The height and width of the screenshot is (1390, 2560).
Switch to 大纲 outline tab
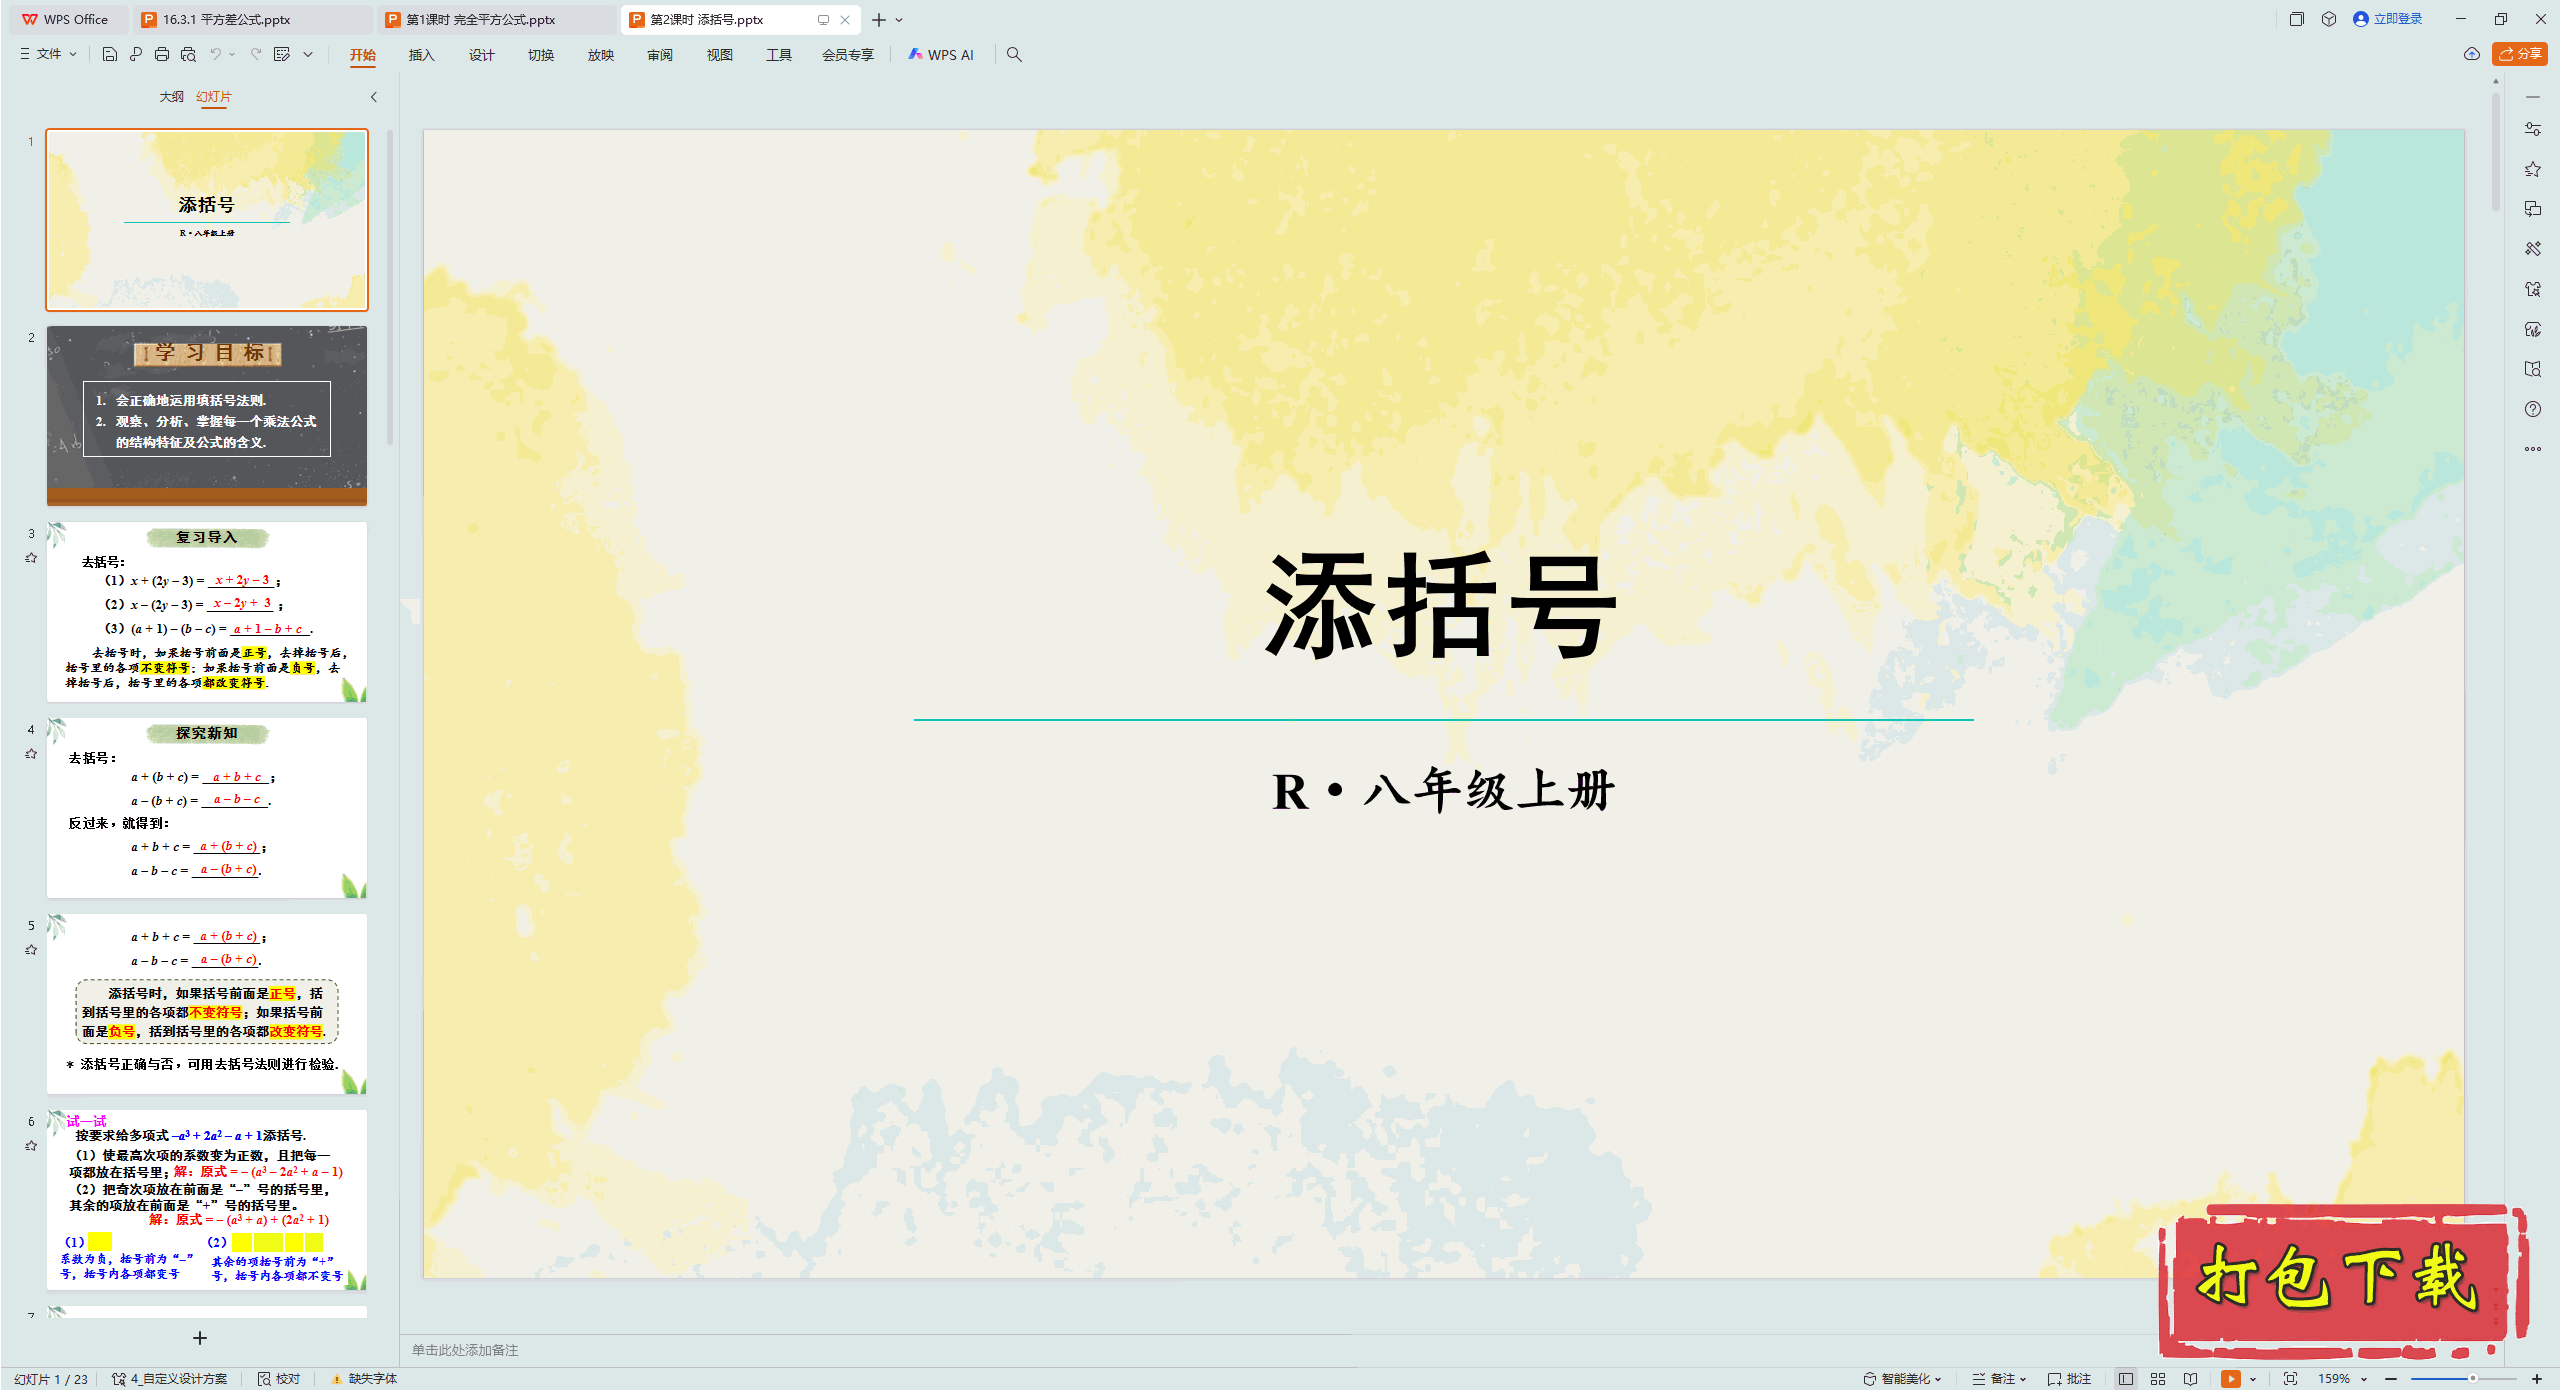click(x=171, y=96)
